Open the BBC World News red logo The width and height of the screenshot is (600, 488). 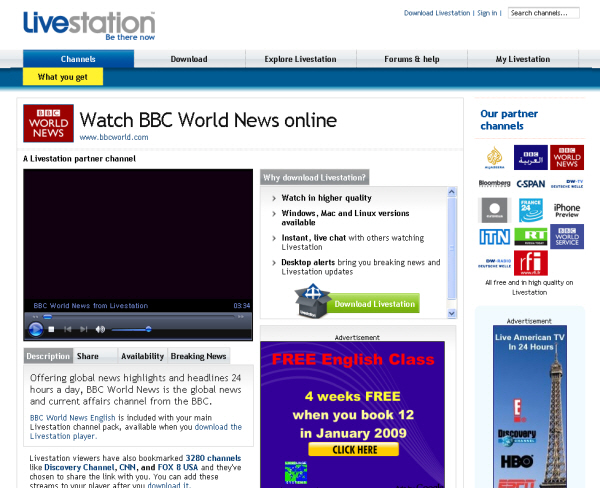(49, 123)
